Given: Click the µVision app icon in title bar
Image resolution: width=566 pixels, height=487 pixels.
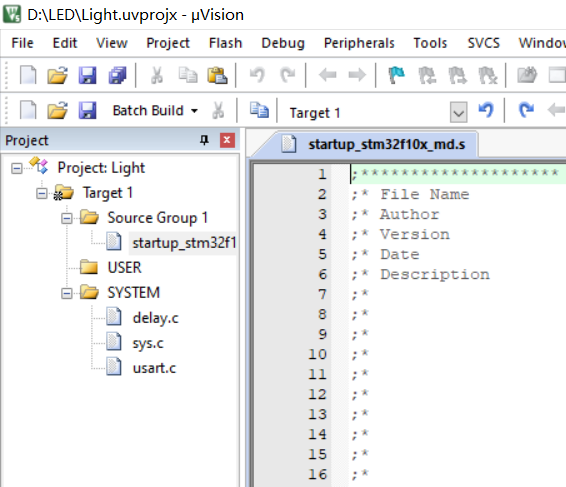Looking at the screenshot, I should pyautogui.click(x=12, y=14).
